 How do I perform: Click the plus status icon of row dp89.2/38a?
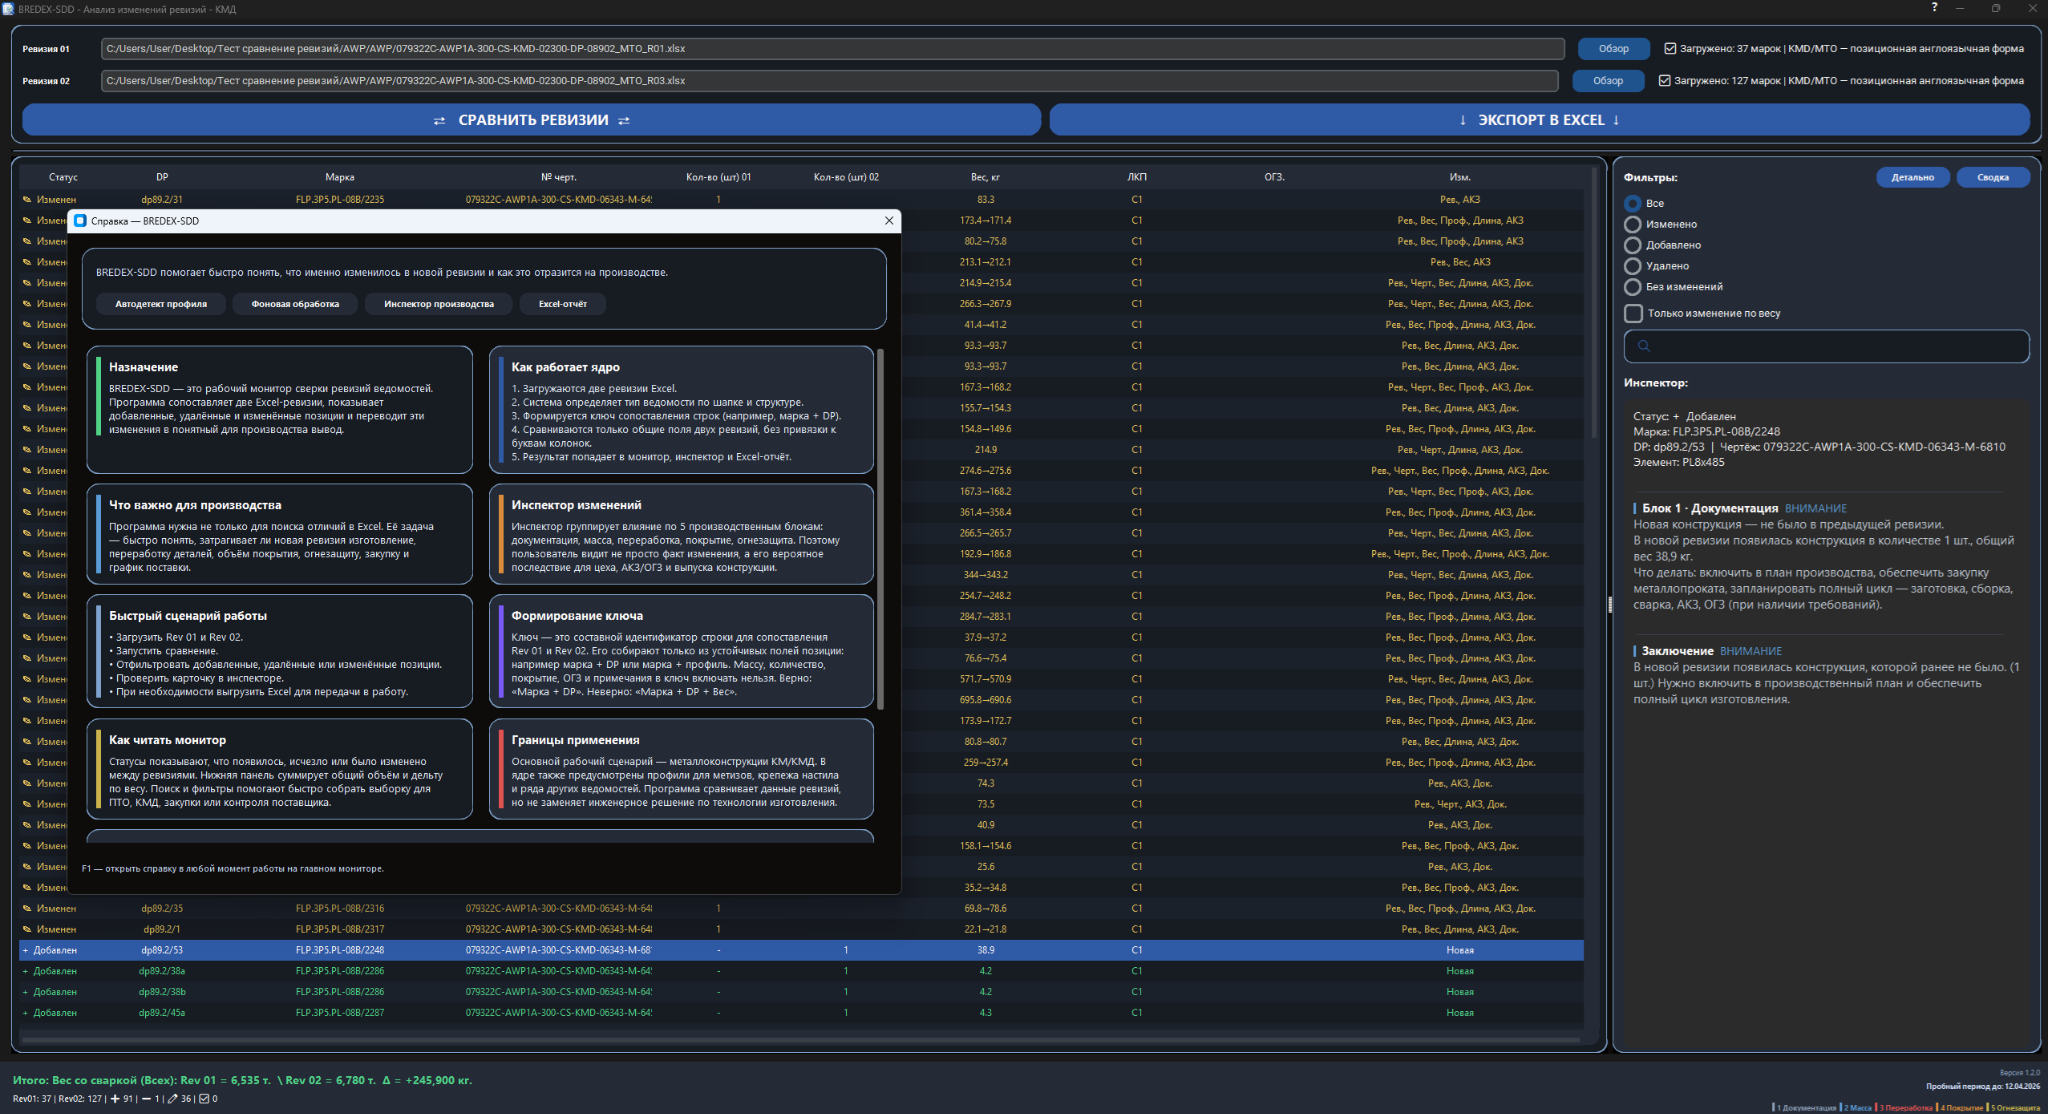click(x=26, y=972)
